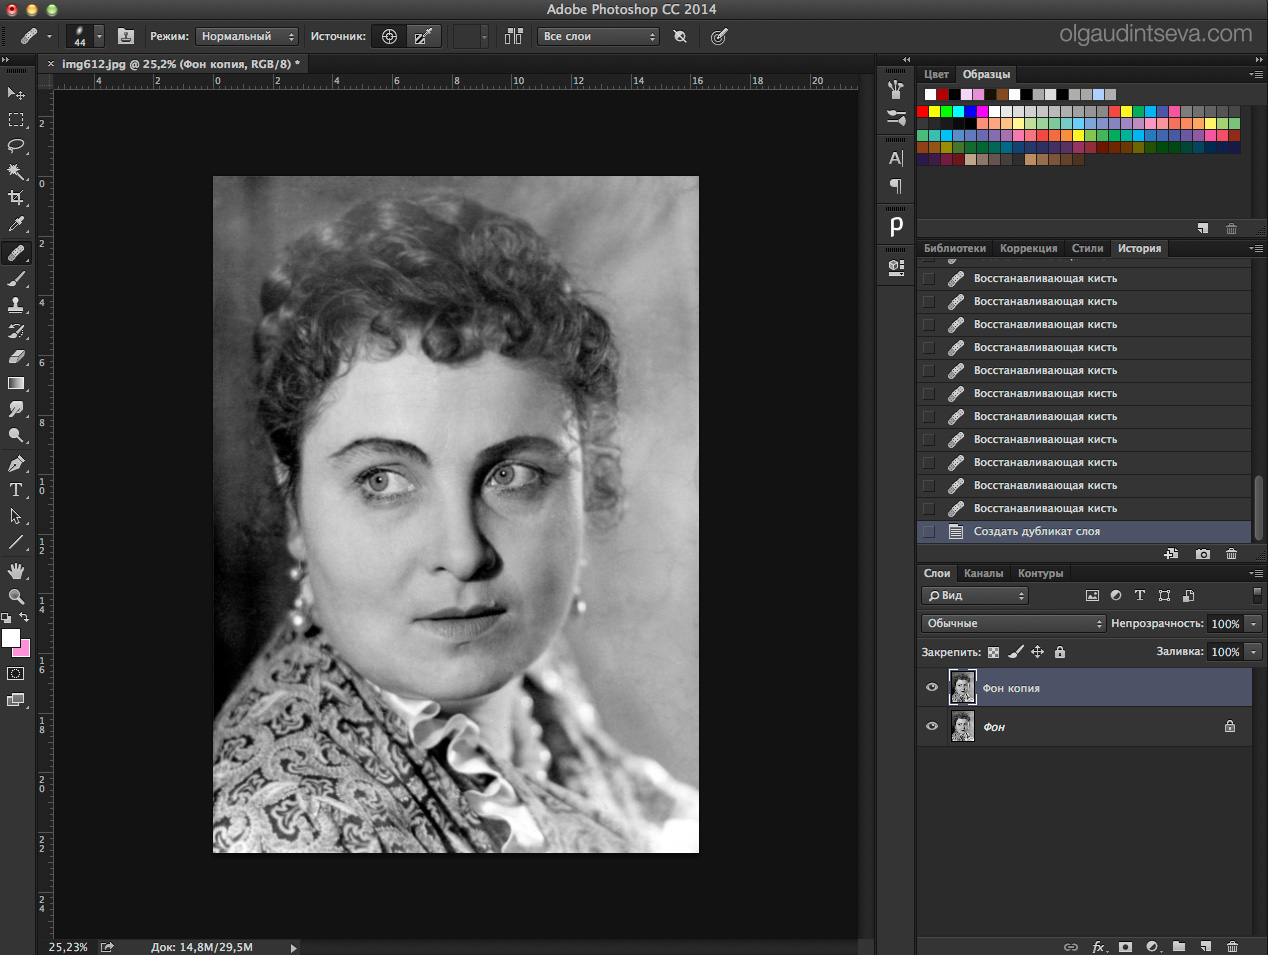Viewport: 1268px width, 955px height.
Task: Select the Eraser tool
Action: 16,357
